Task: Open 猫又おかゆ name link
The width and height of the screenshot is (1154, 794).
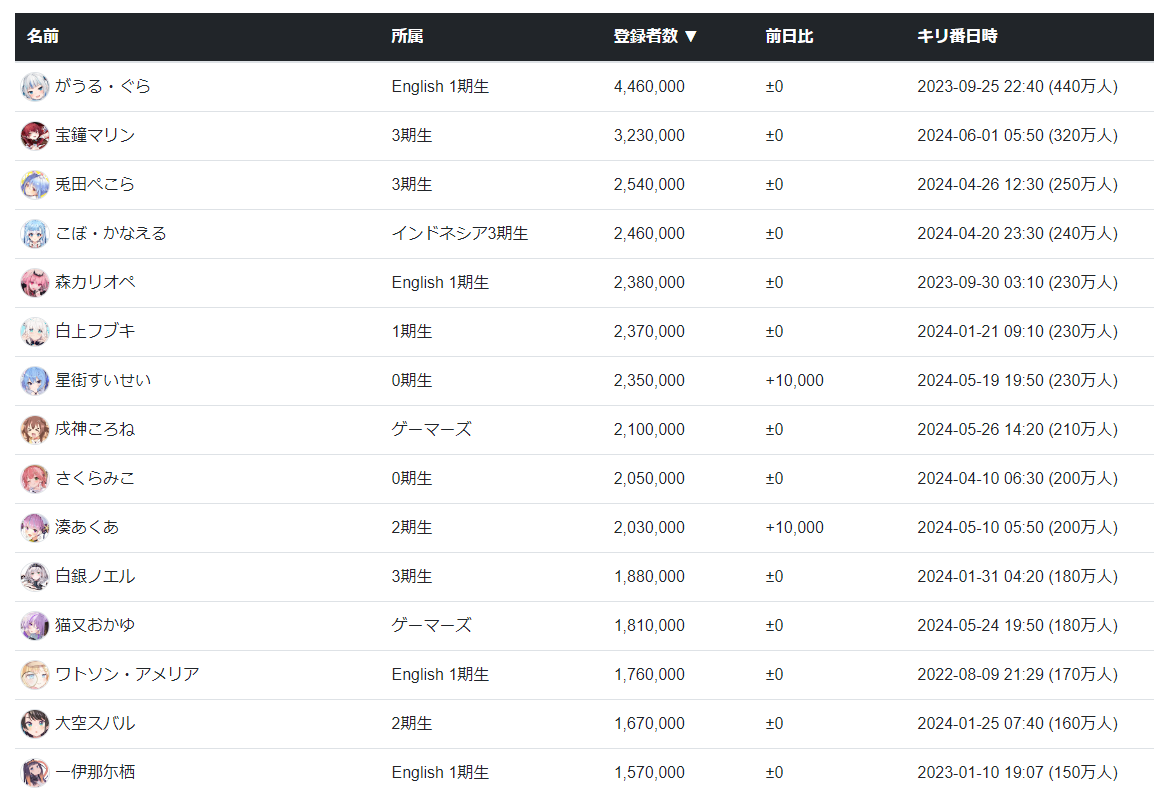Action: tap(95, 625)
